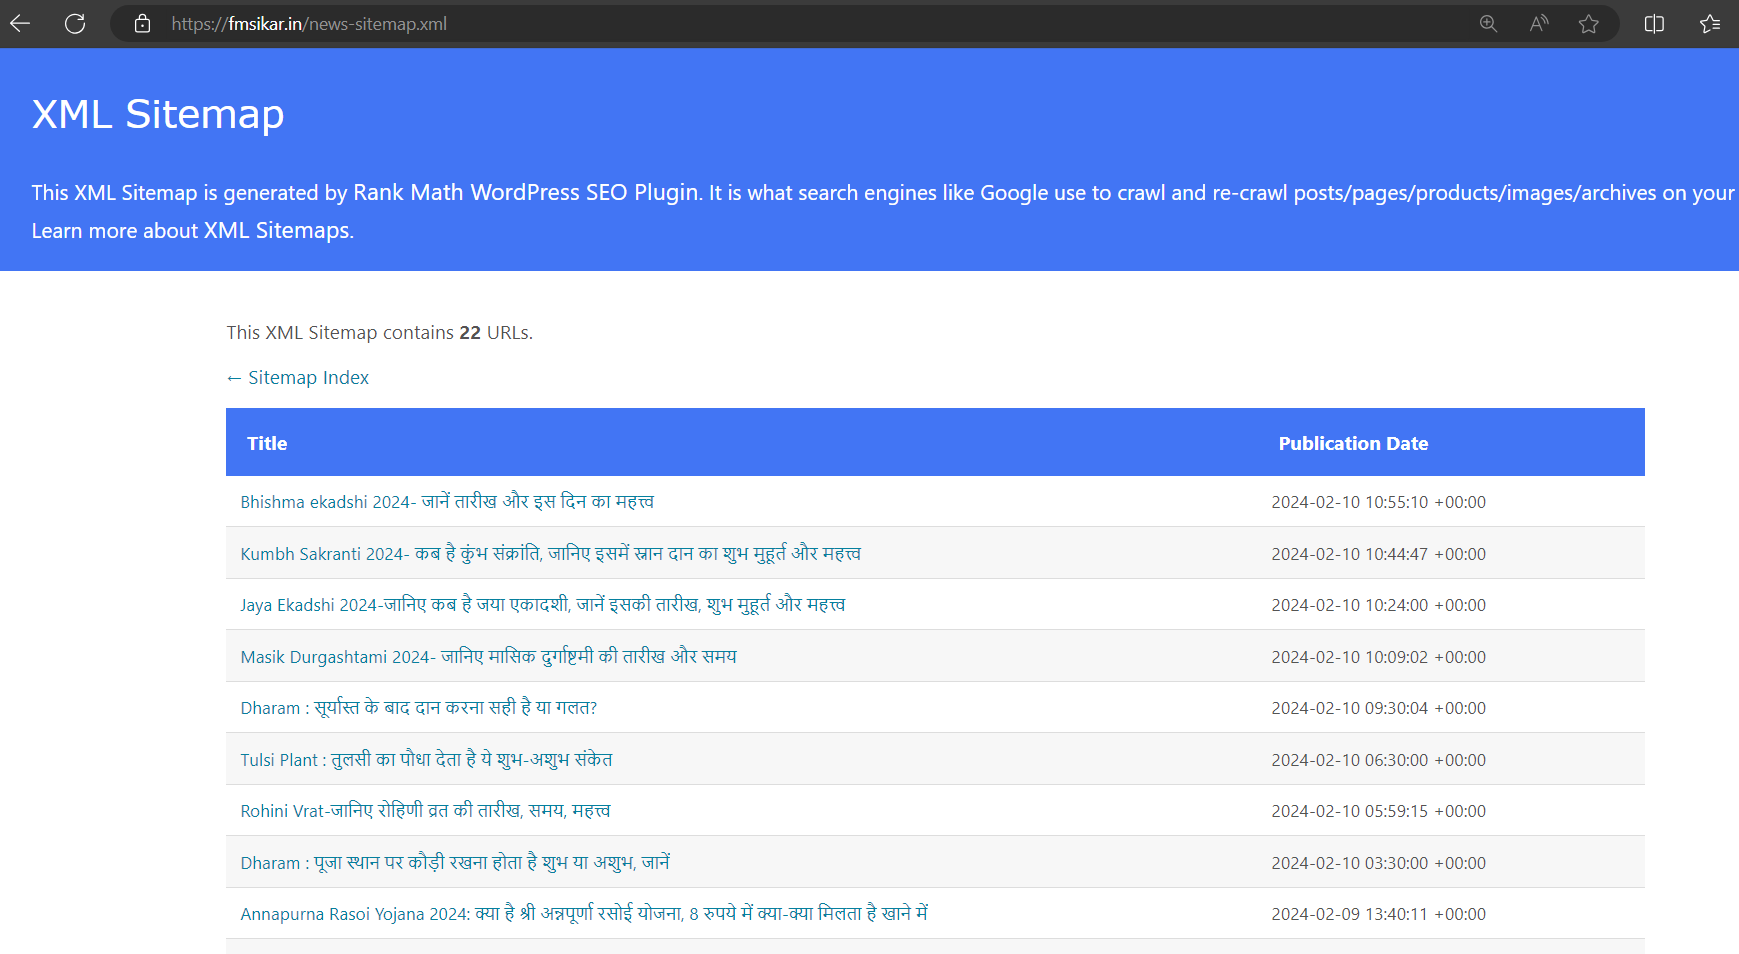1739x954 pixels.
Task: Start Read Aloud from address bar
Action: pos(1539,23)
